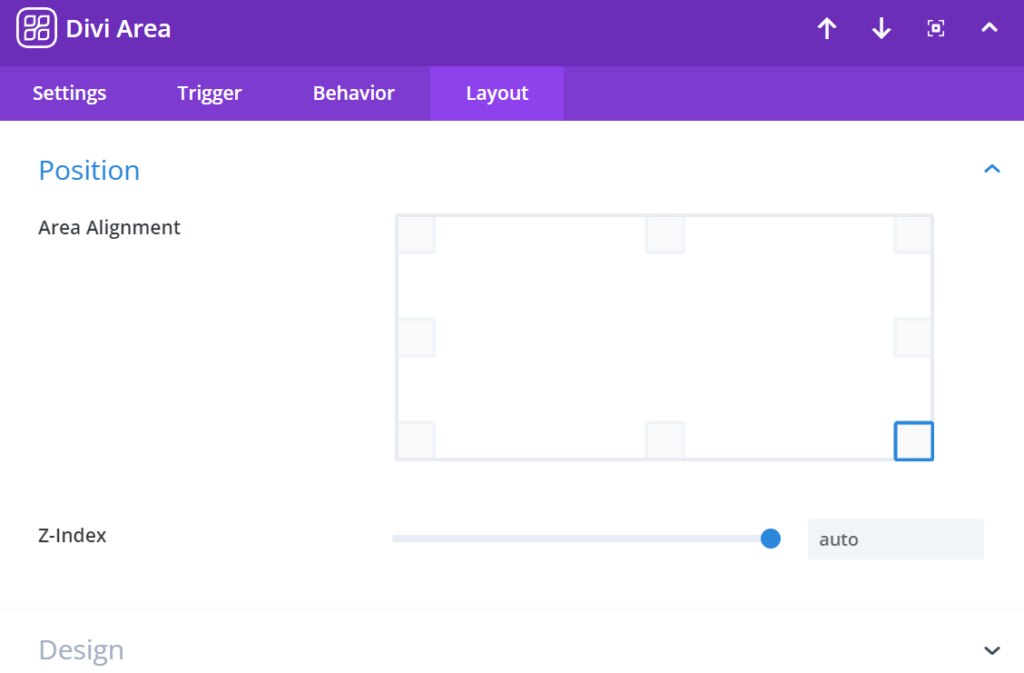
Task: Collapse the Position section
Action: [992, 170]
